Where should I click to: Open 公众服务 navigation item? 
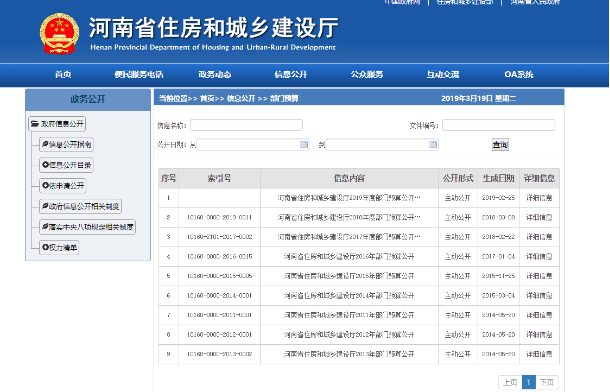coord(366,74)
